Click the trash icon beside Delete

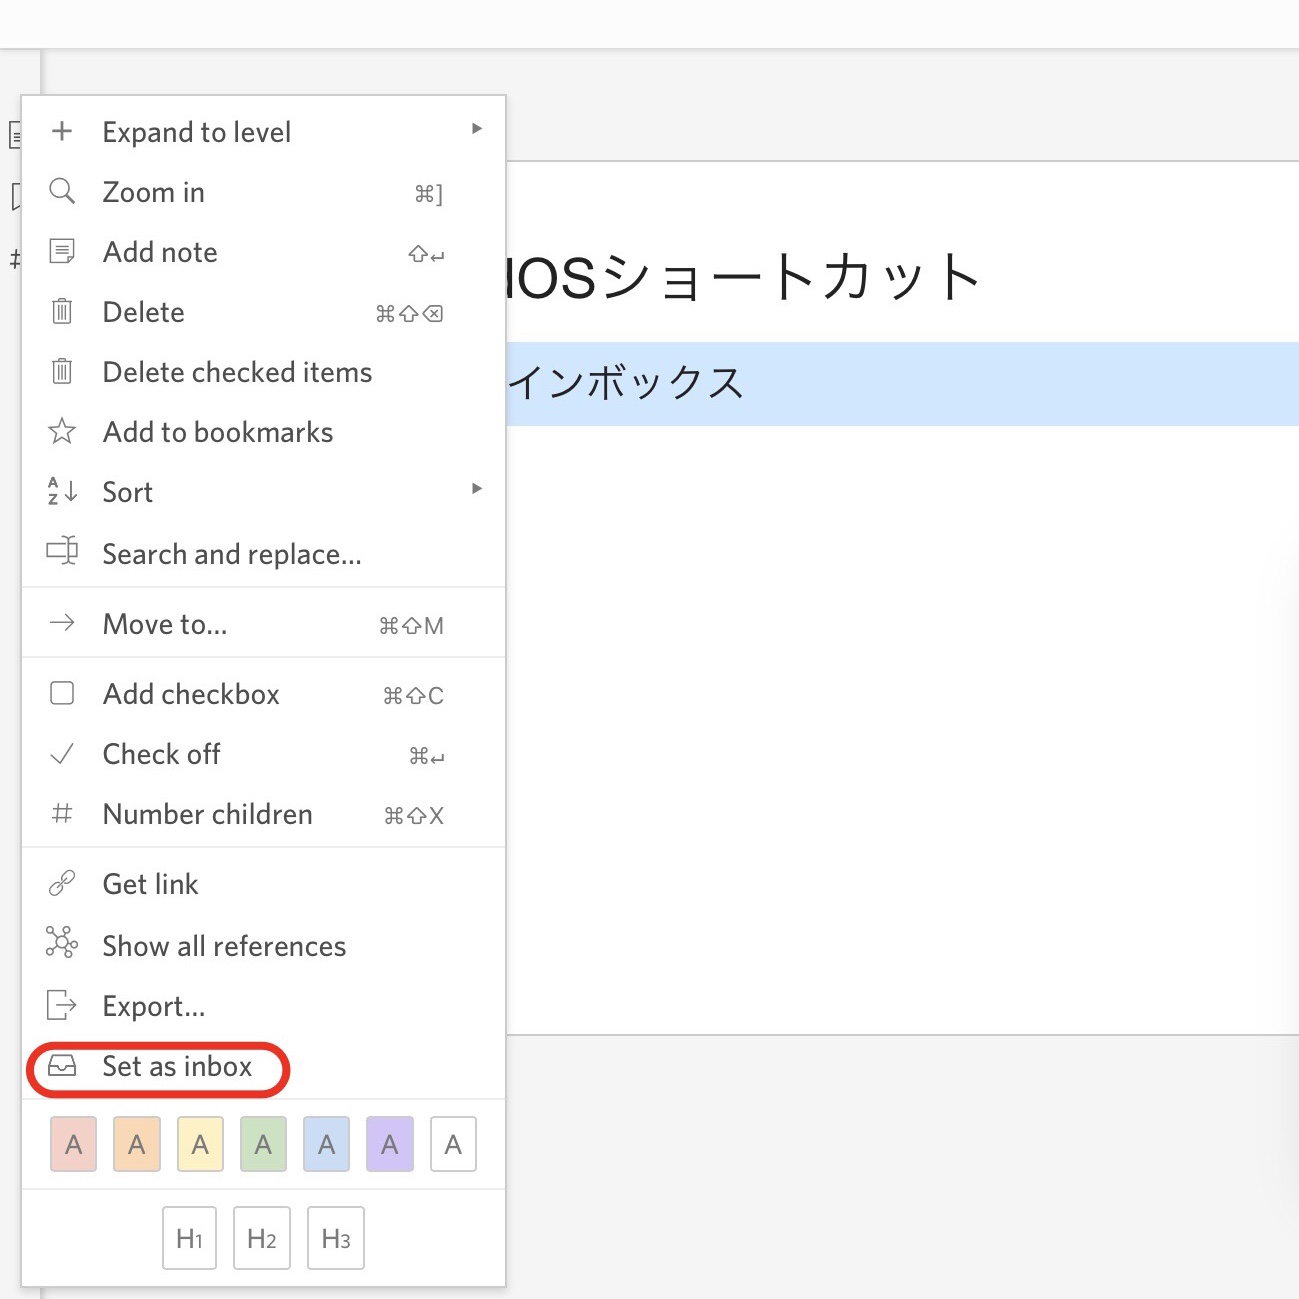(x=62, y=311)
